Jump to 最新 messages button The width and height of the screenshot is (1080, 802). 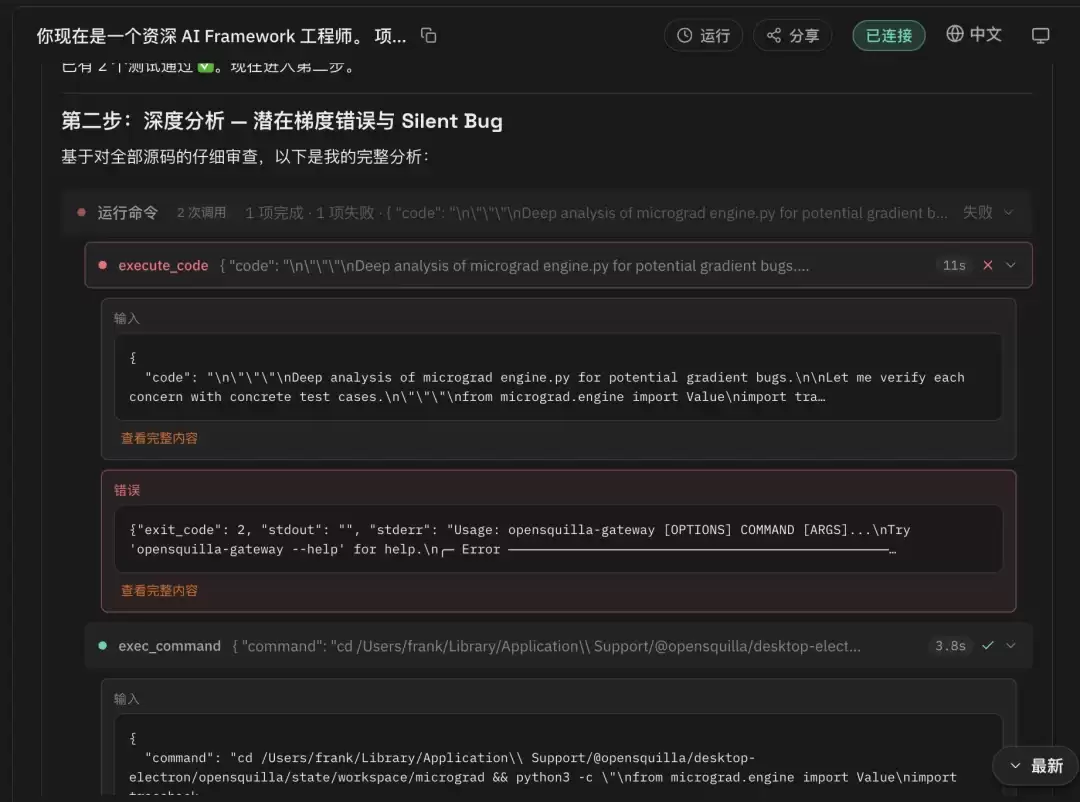[1035, 765]
